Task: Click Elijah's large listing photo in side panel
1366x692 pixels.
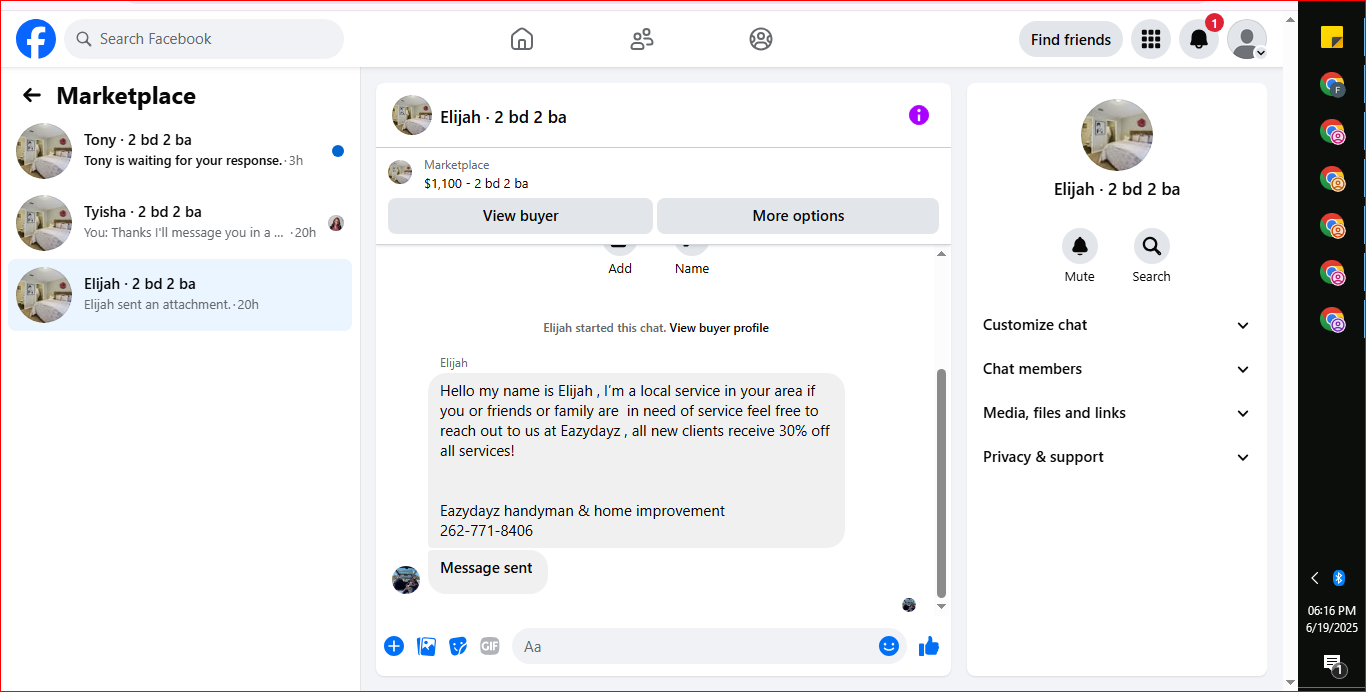Action: [x=1117, y=135]
